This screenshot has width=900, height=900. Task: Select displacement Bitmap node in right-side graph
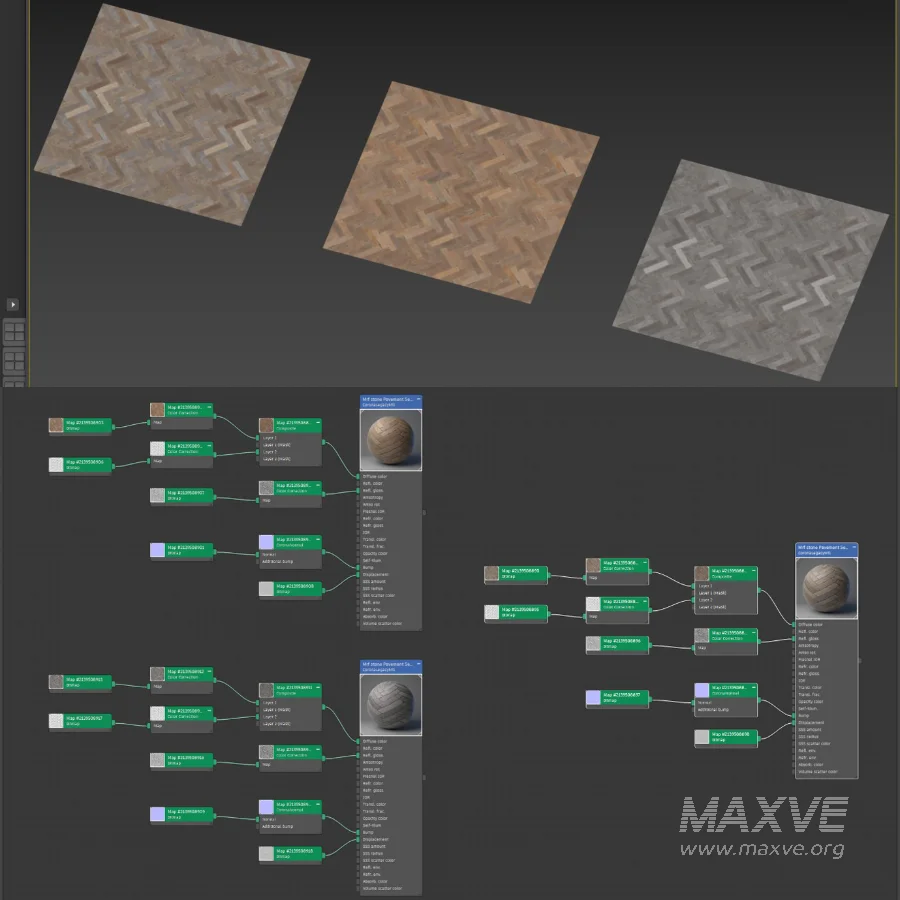pos(726,737)
